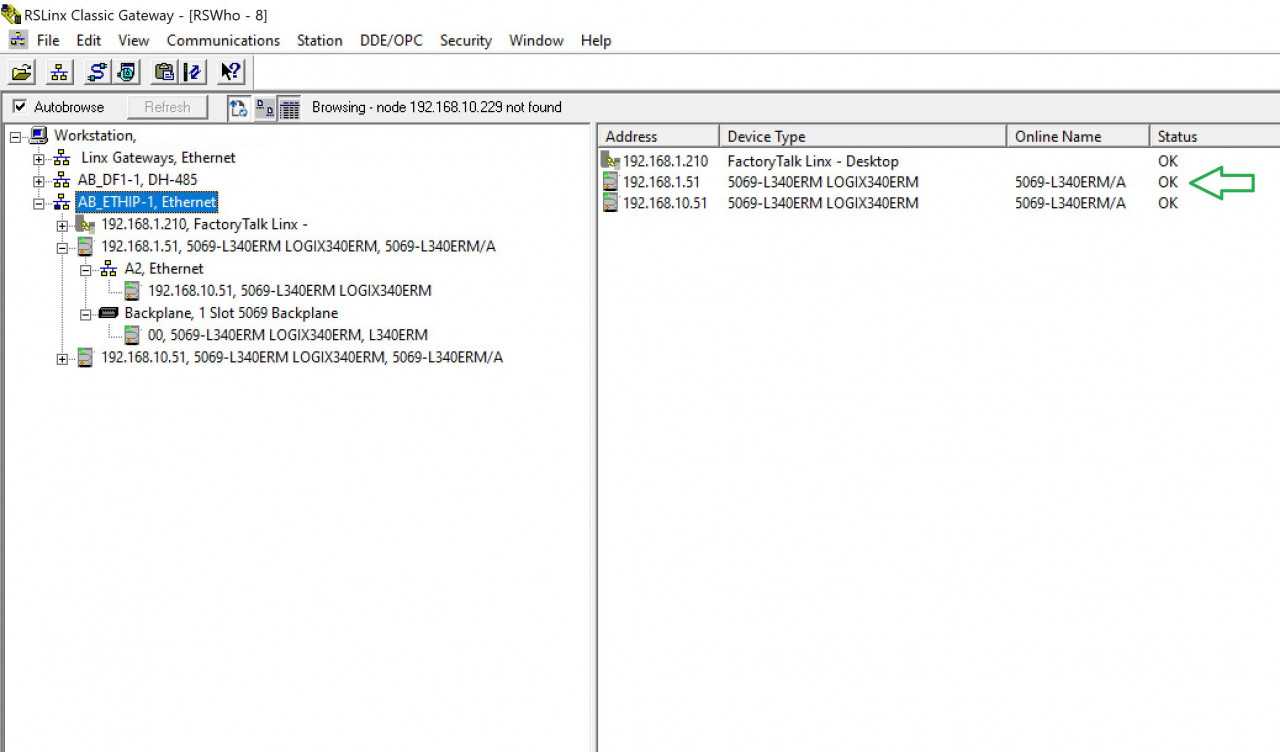Click the "Browsing - node 192.168.10.229 not found" status text
Screen dimensions: 1280x752
click(437, 107)
